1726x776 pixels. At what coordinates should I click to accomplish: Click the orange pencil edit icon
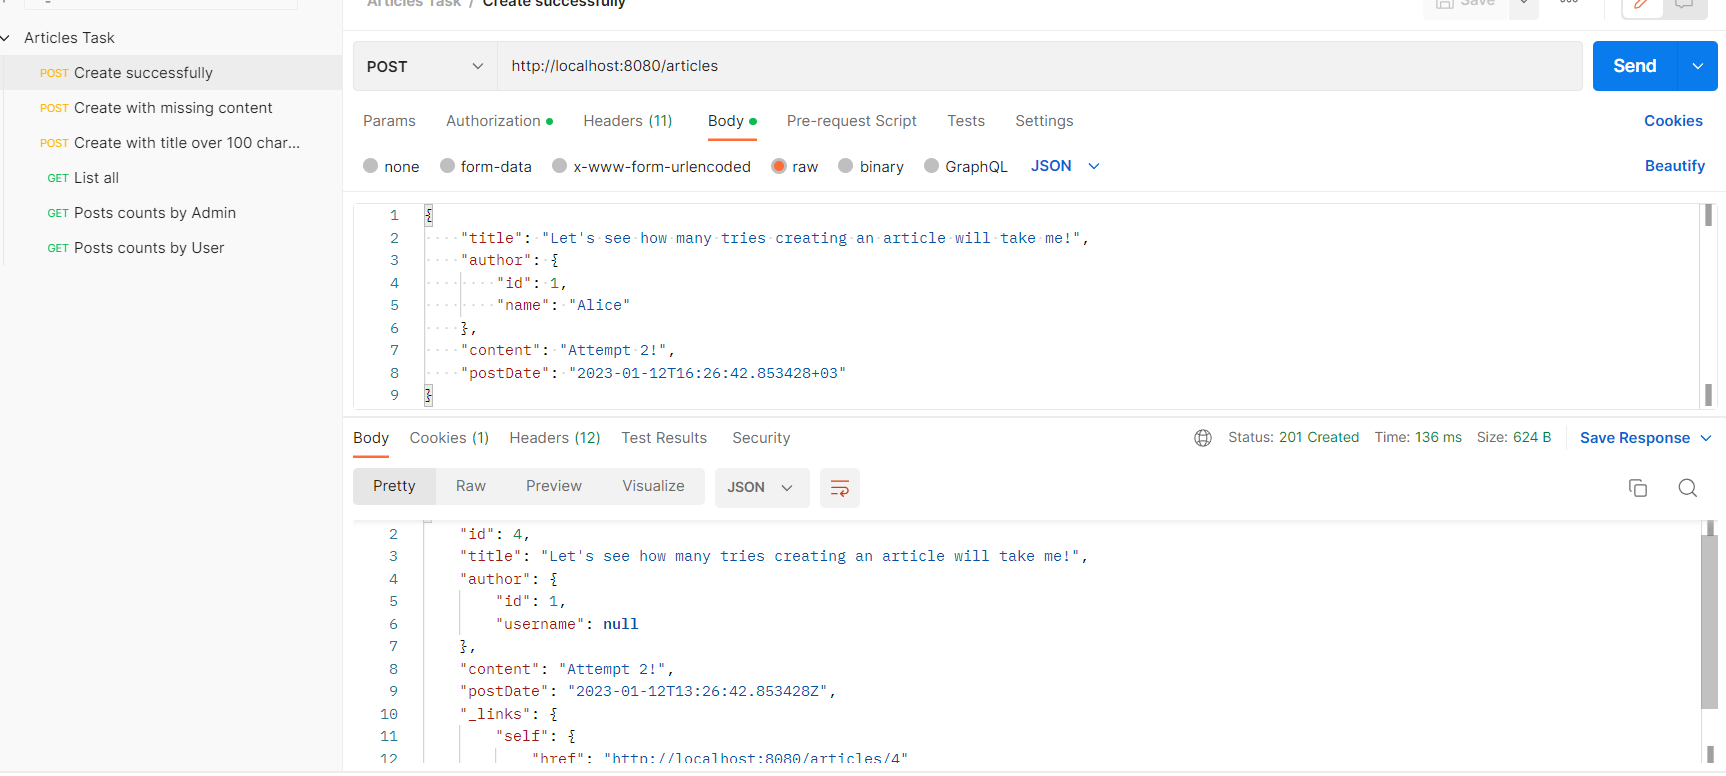point(1642,5)
